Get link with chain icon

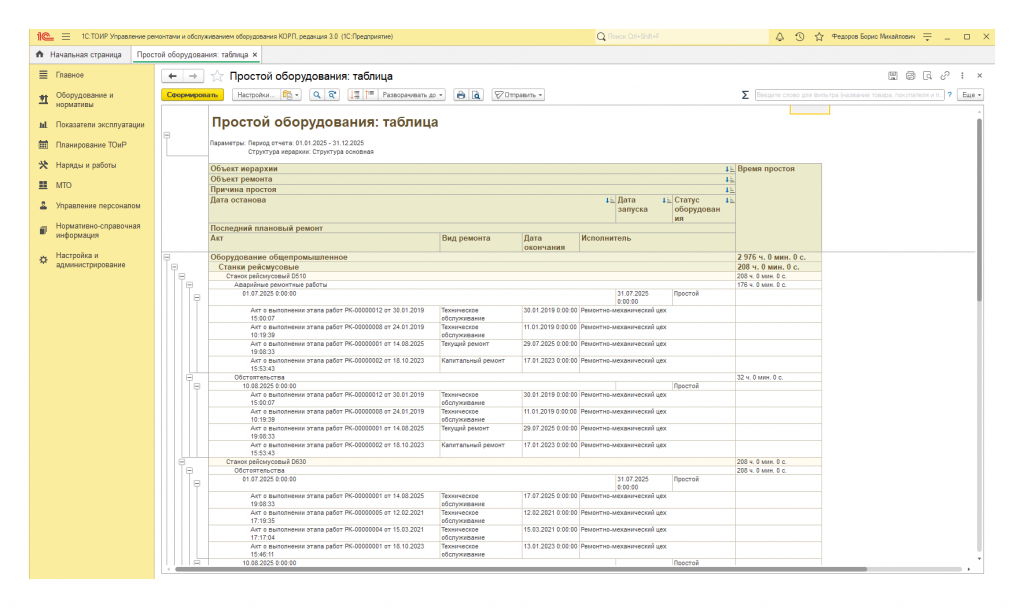click(x=945, y=76)
